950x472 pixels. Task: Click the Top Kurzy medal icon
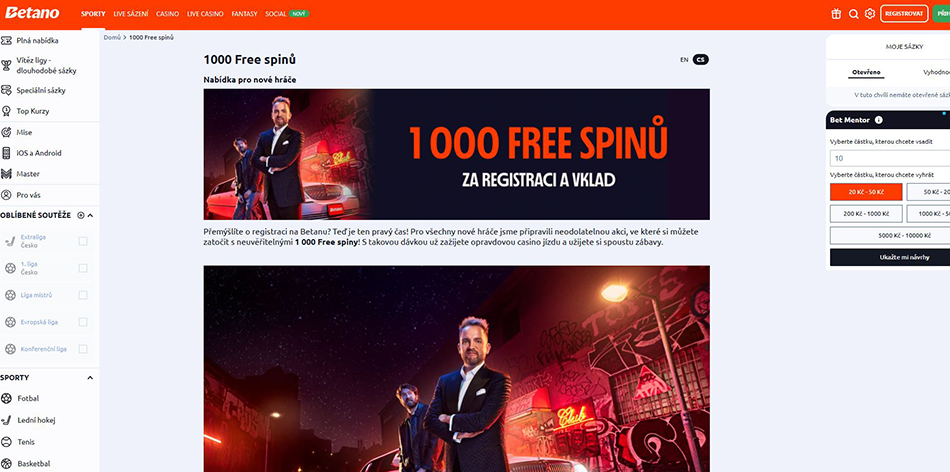click(6, 111)
